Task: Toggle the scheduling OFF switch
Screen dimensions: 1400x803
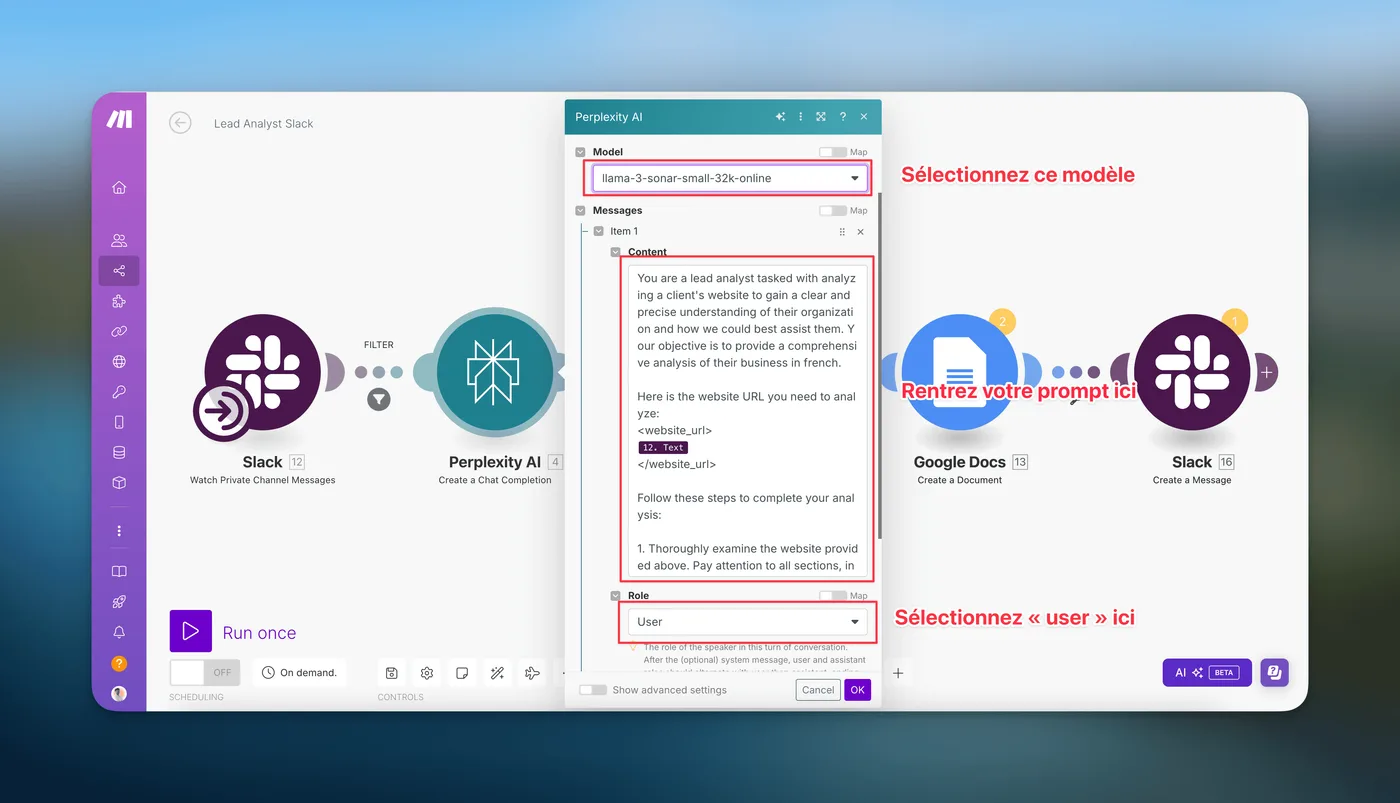Action: [203, 672]
